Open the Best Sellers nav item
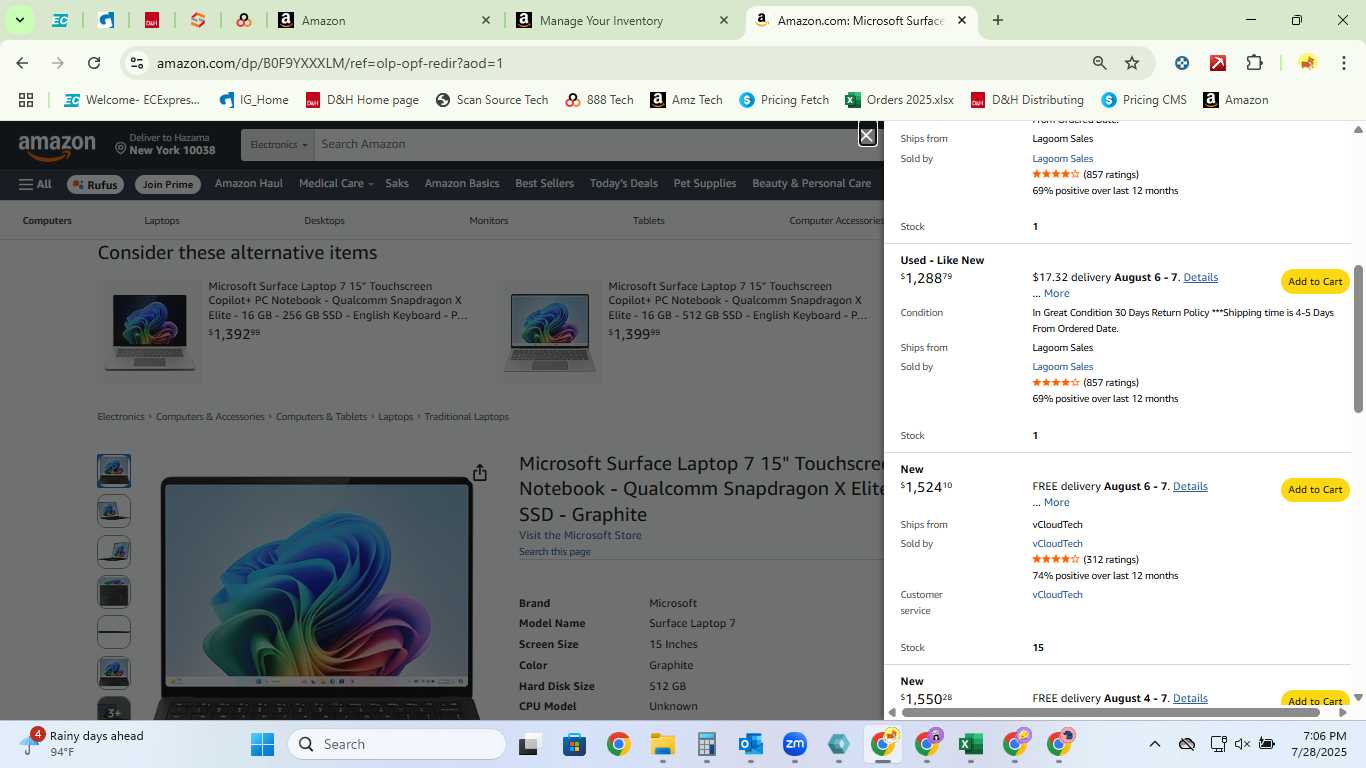 tap(544, 184)
